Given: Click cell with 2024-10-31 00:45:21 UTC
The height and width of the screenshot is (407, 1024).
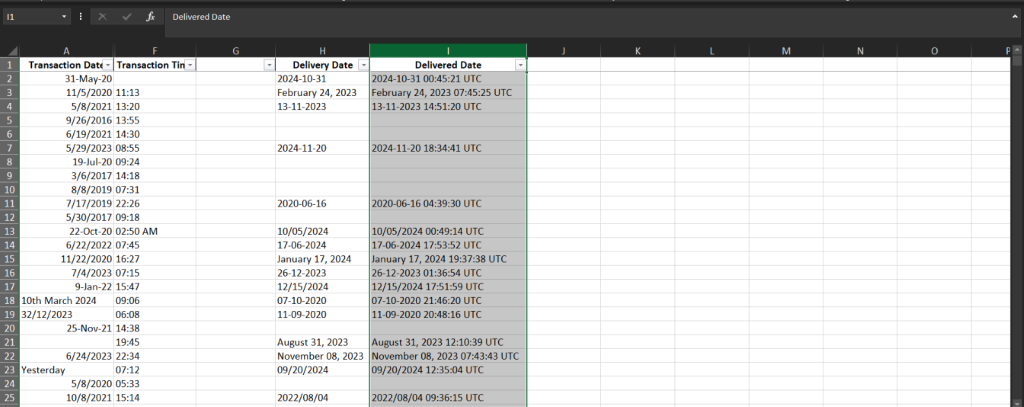Looking at the screenshot, I should coord(448,79).
